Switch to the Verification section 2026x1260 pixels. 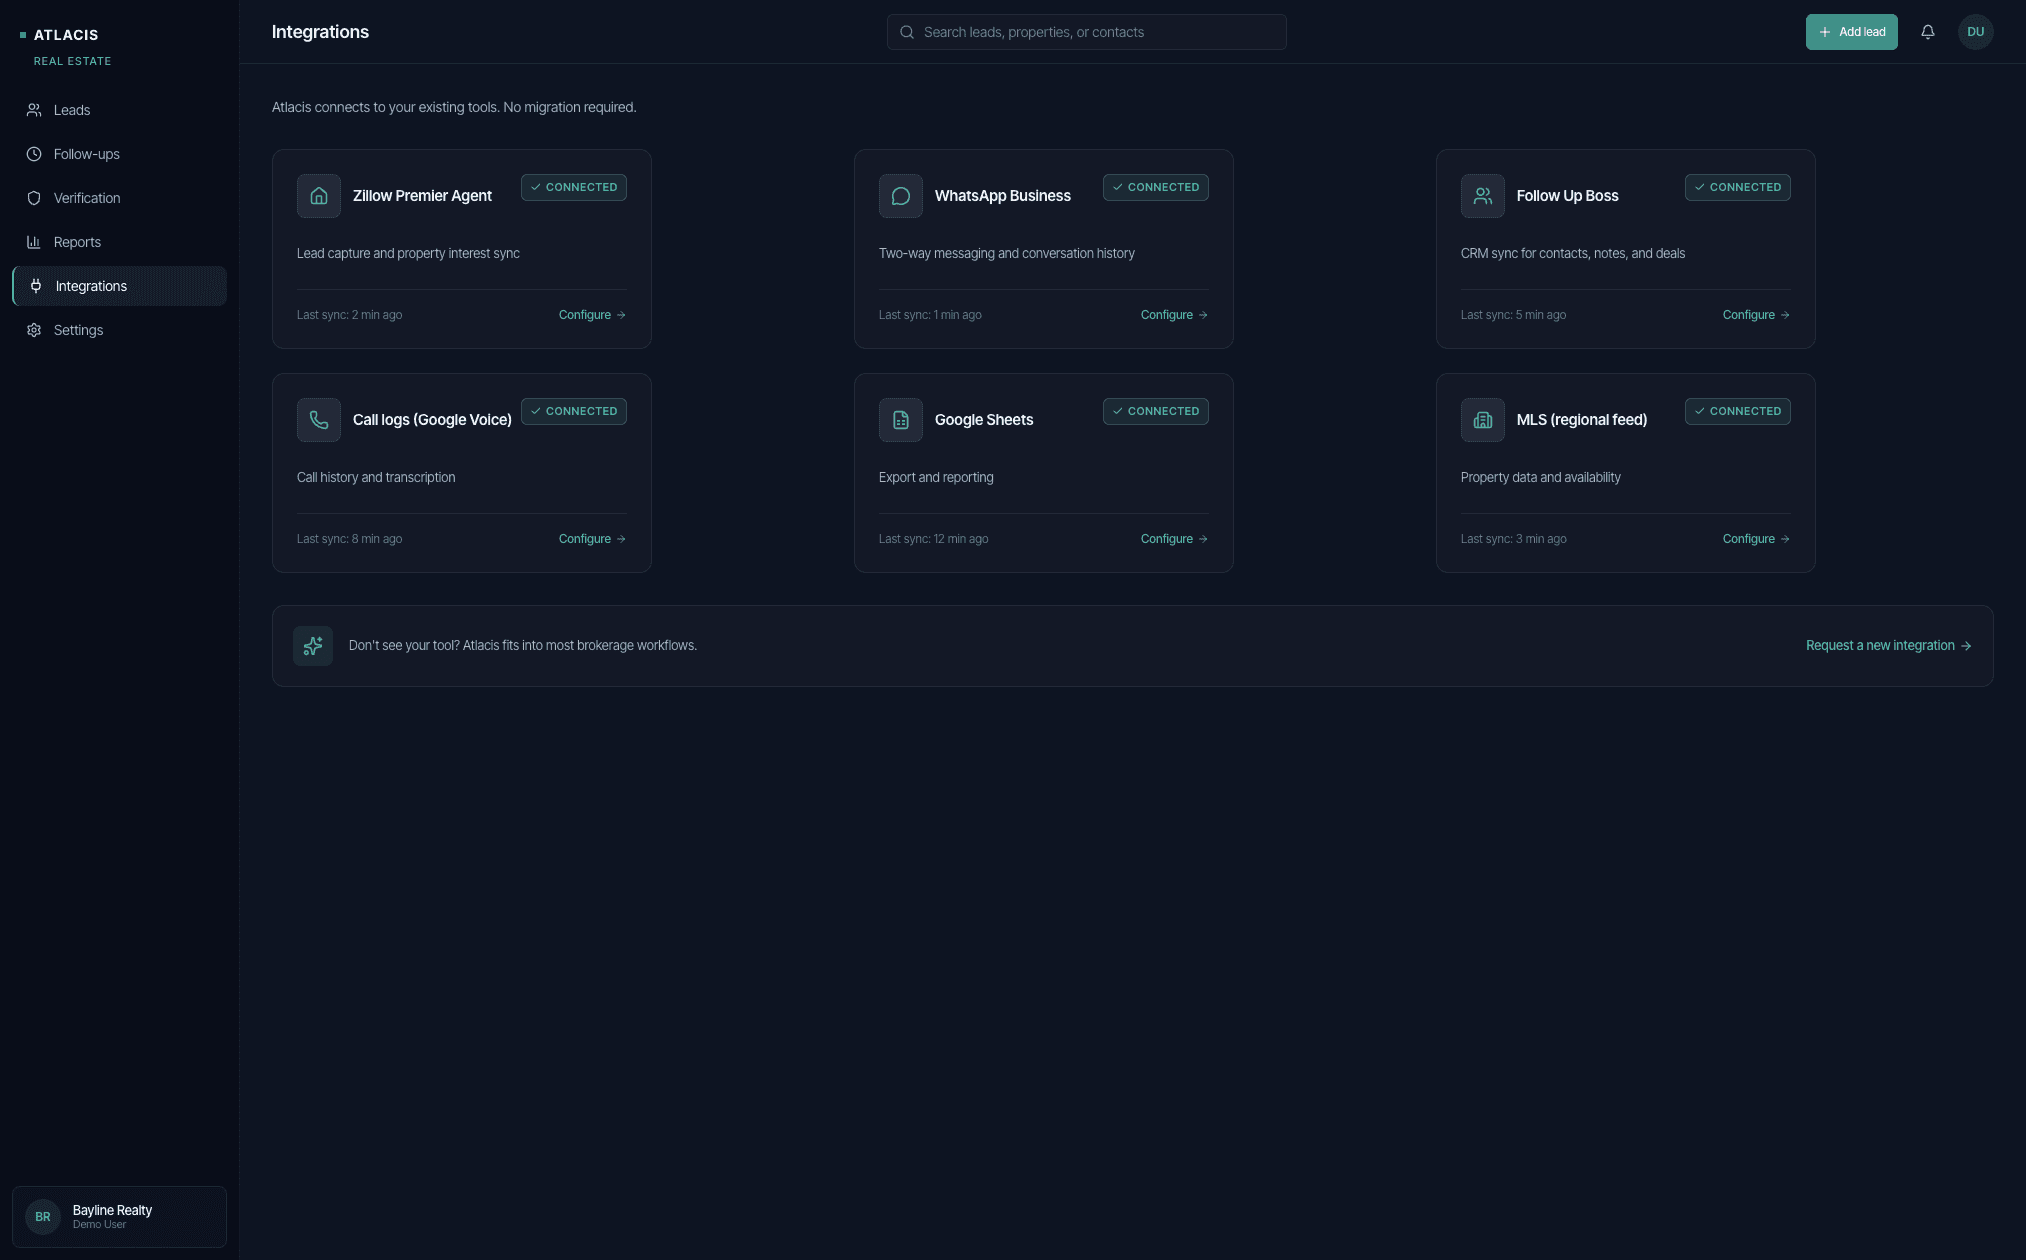click(x=87, y=197)
